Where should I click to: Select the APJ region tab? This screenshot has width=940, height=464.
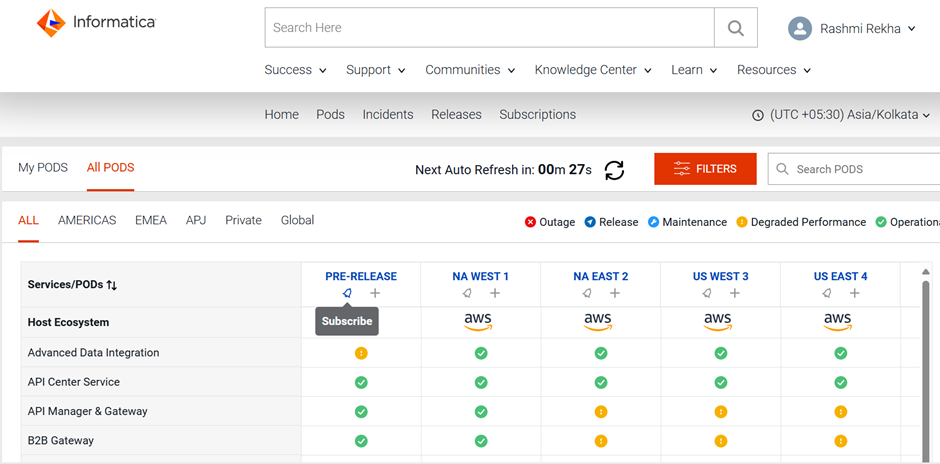(x=196, y=220)
